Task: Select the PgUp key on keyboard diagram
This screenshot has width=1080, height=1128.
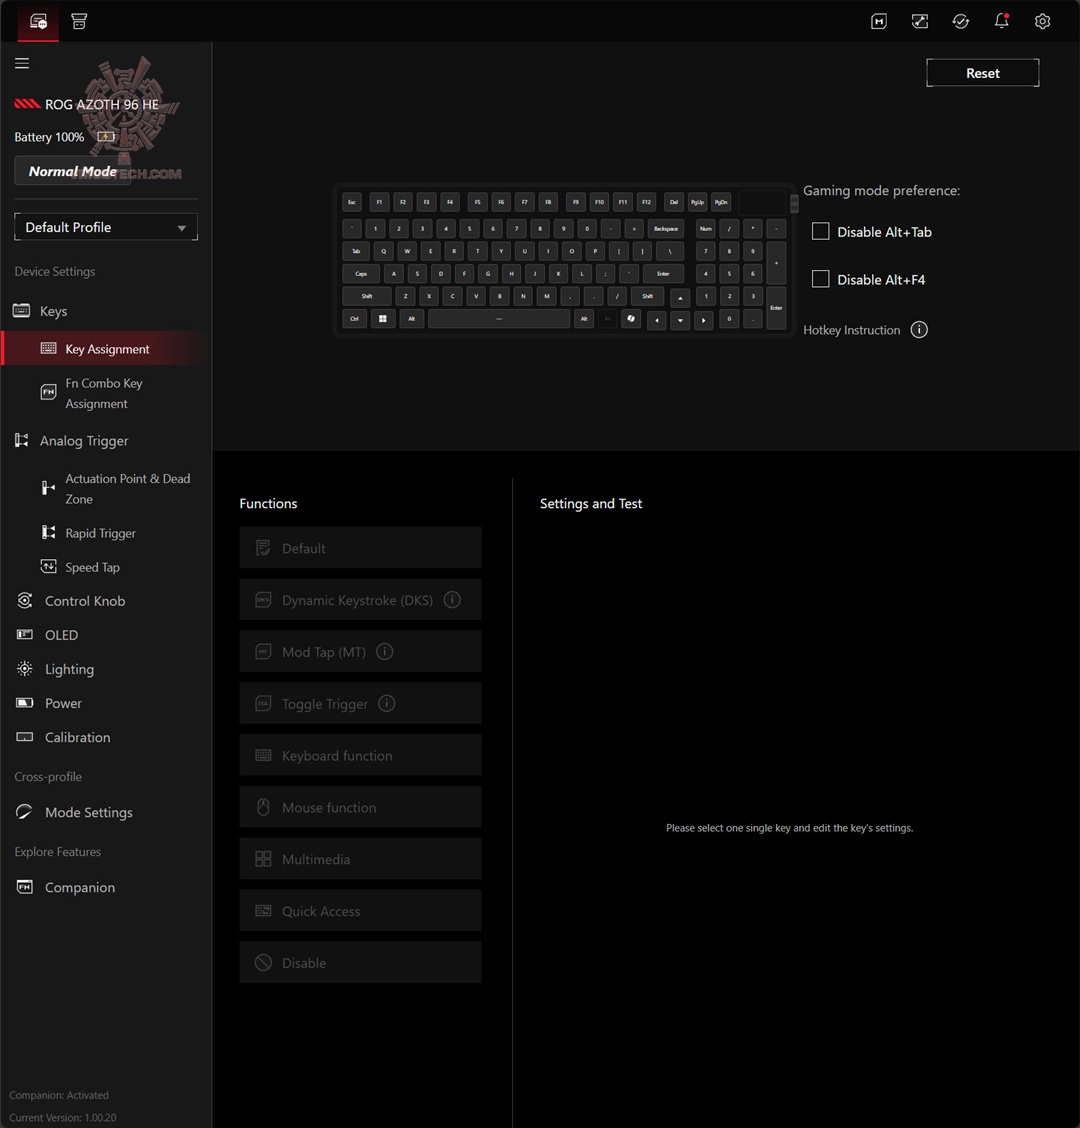Action: click(x=697, y=202)
